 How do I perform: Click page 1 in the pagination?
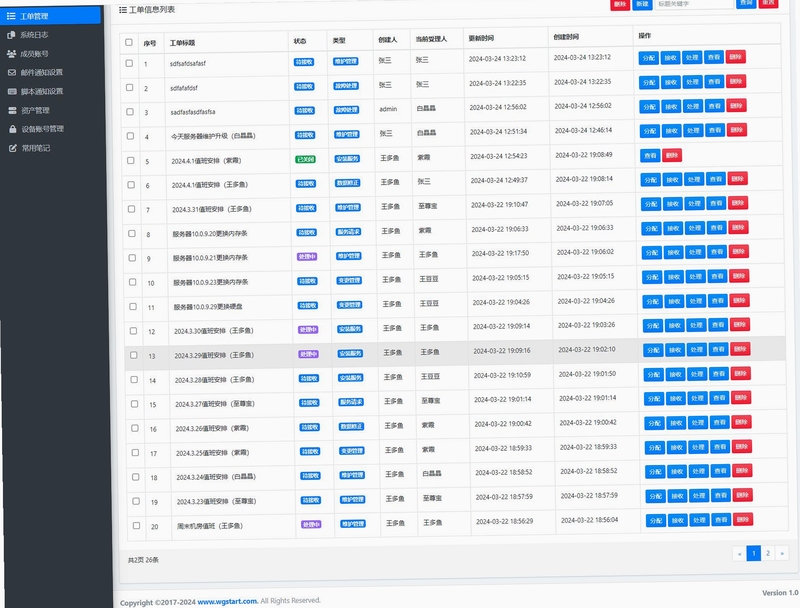tap(754, 553)
